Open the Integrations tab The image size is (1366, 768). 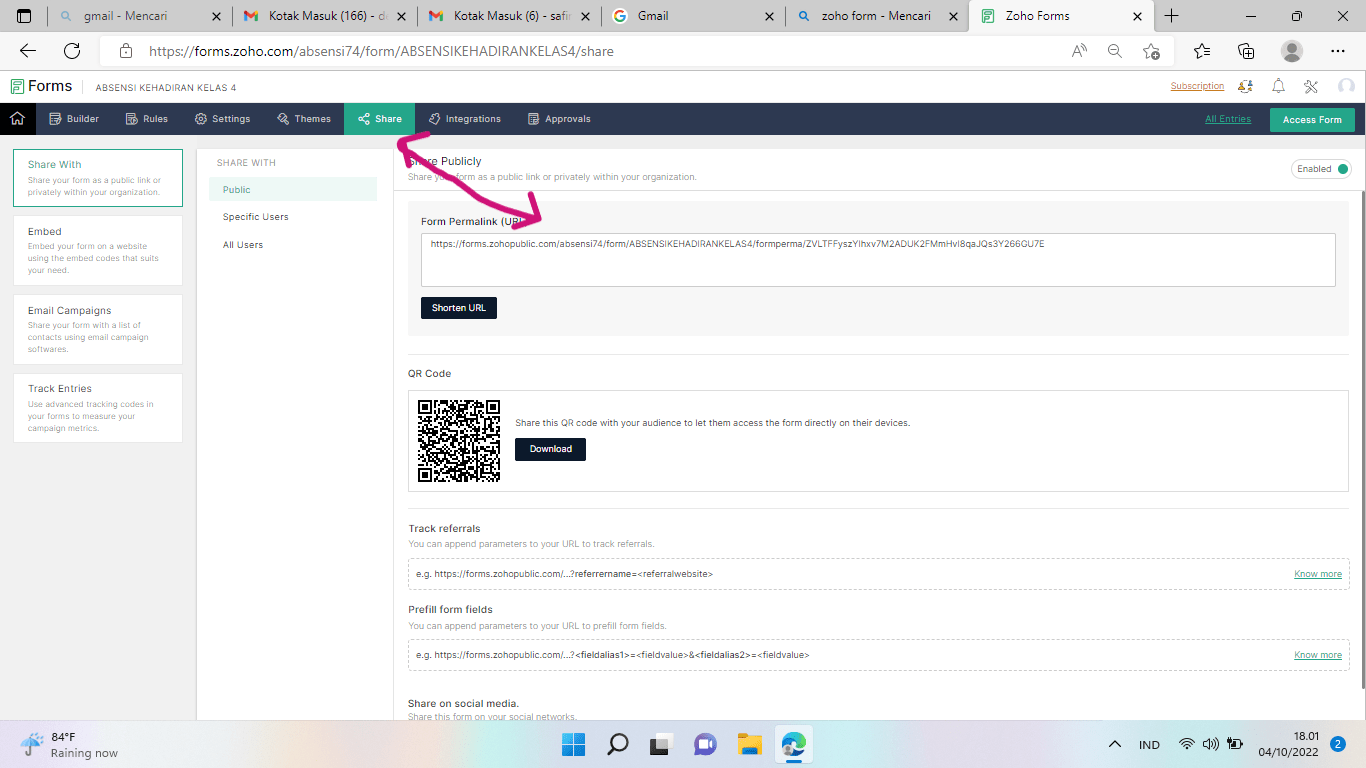465,118
